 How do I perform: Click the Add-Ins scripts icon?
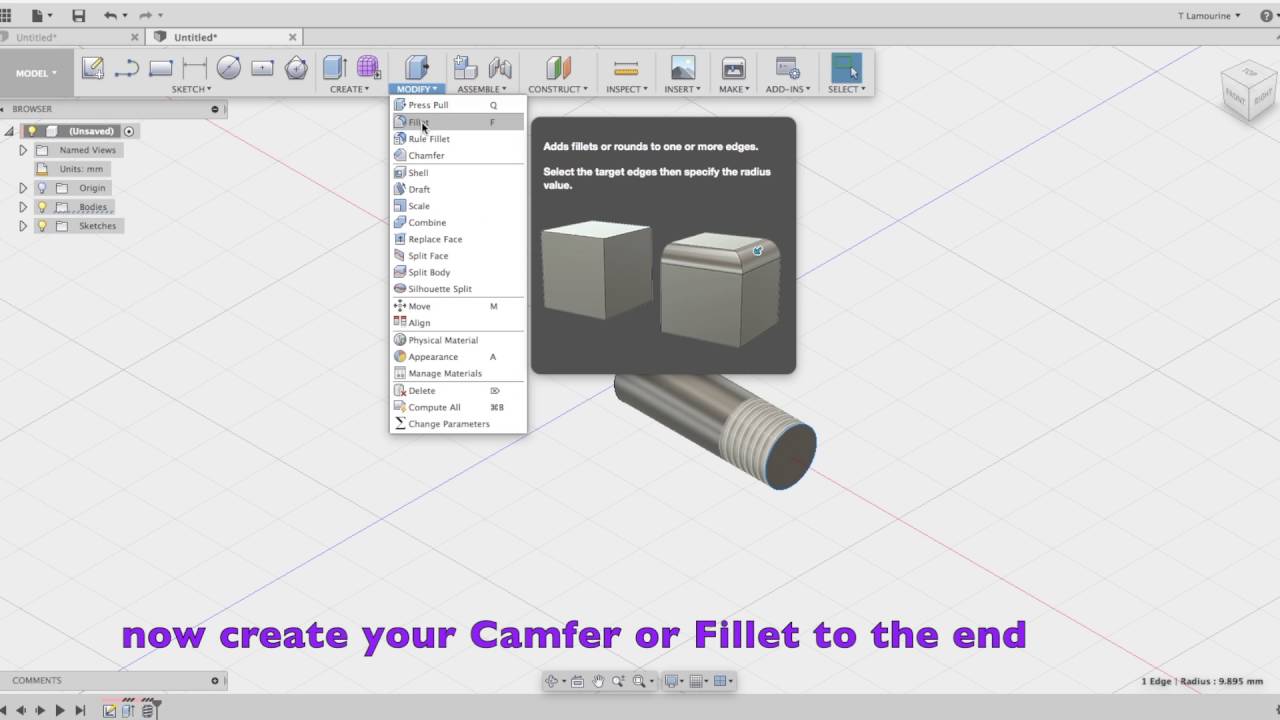pyautogui.click(x=787, y=68)
